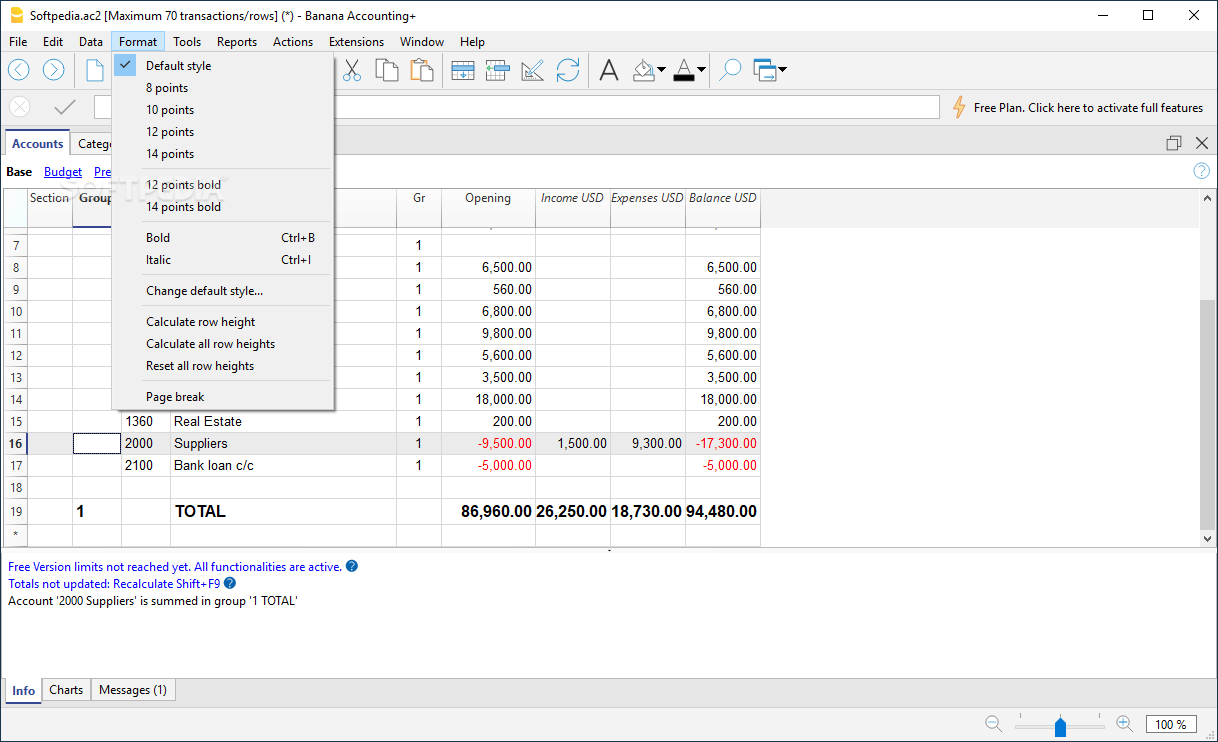
Task: Click the navigate back arrow icon
Action: point(19,70)
